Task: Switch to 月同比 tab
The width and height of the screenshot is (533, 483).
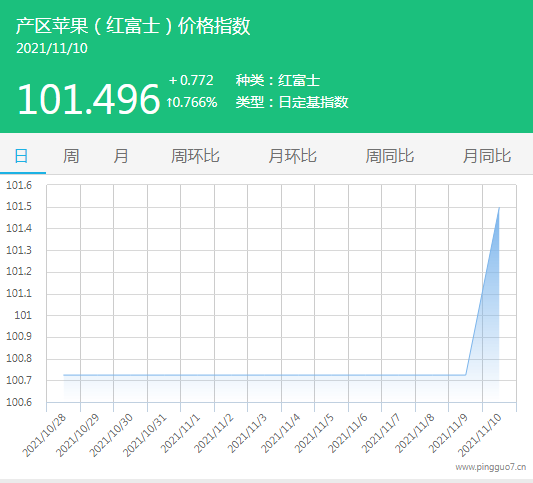Action: point(487,156)
